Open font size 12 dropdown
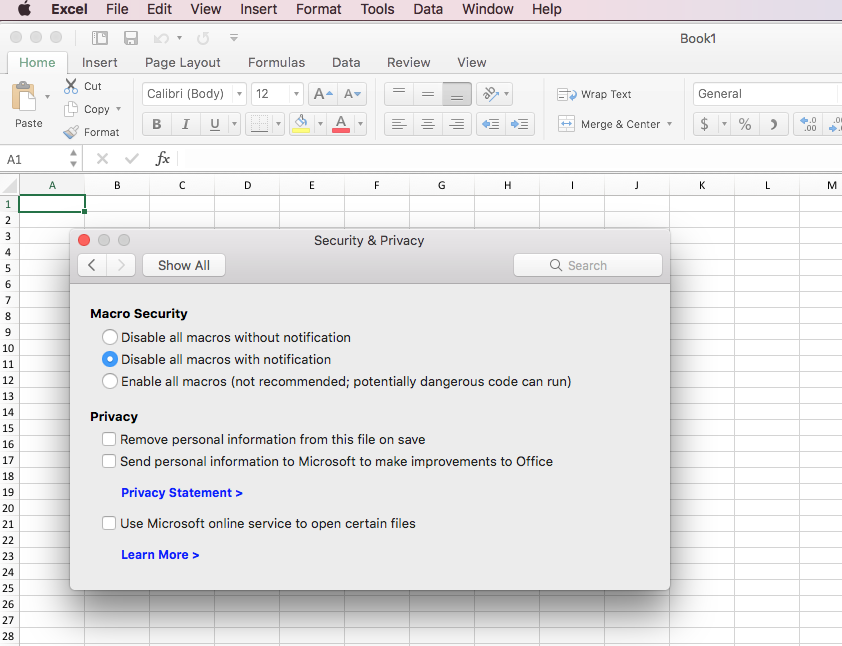The image size is (842, 646). click(x=296, y=94)
